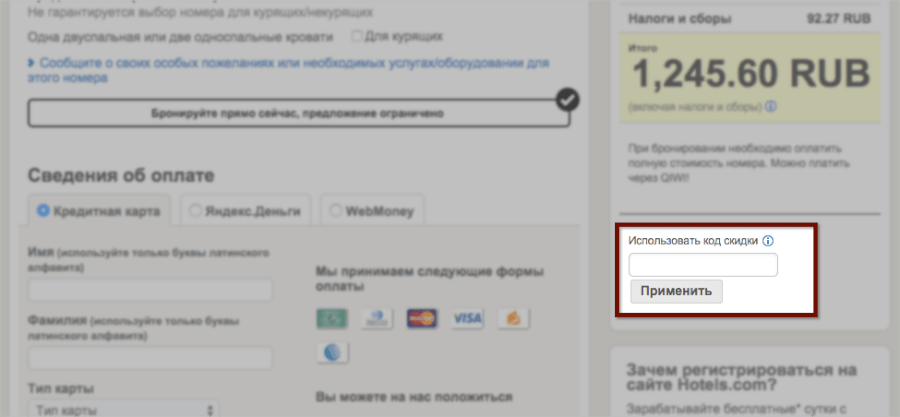Open the 'Тип карты' dropdown
This screenshot has width=900, height=417.
click(x=124, y=410)
